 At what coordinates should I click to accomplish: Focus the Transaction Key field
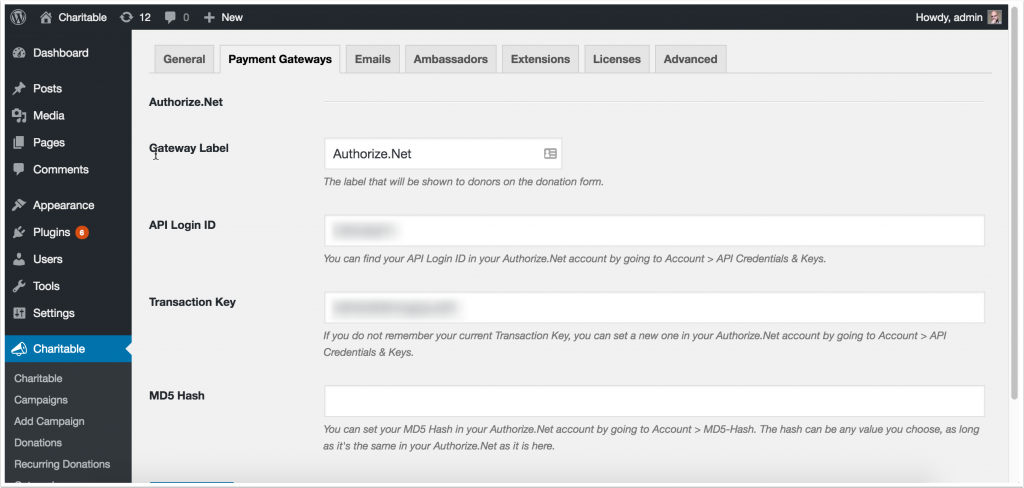point(654,307)
